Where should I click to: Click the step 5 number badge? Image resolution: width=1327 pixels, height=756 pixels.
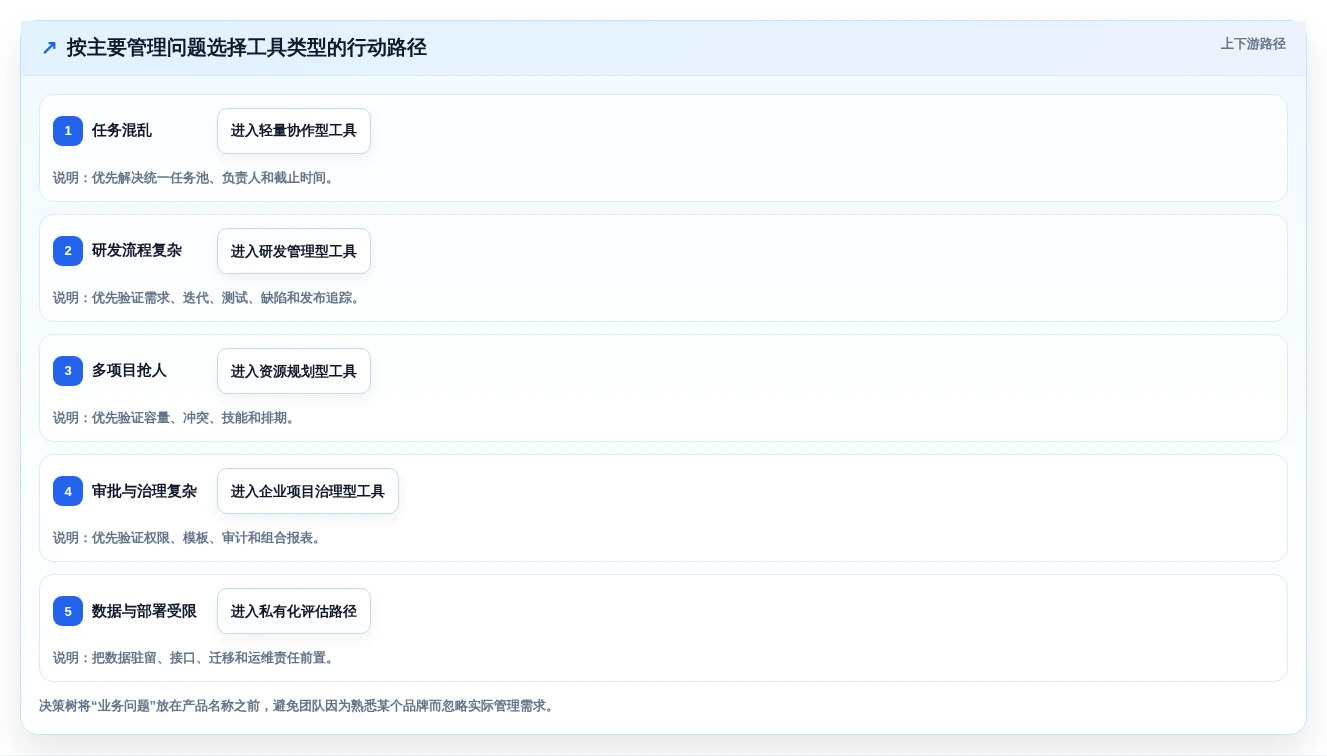pos(68,611)
